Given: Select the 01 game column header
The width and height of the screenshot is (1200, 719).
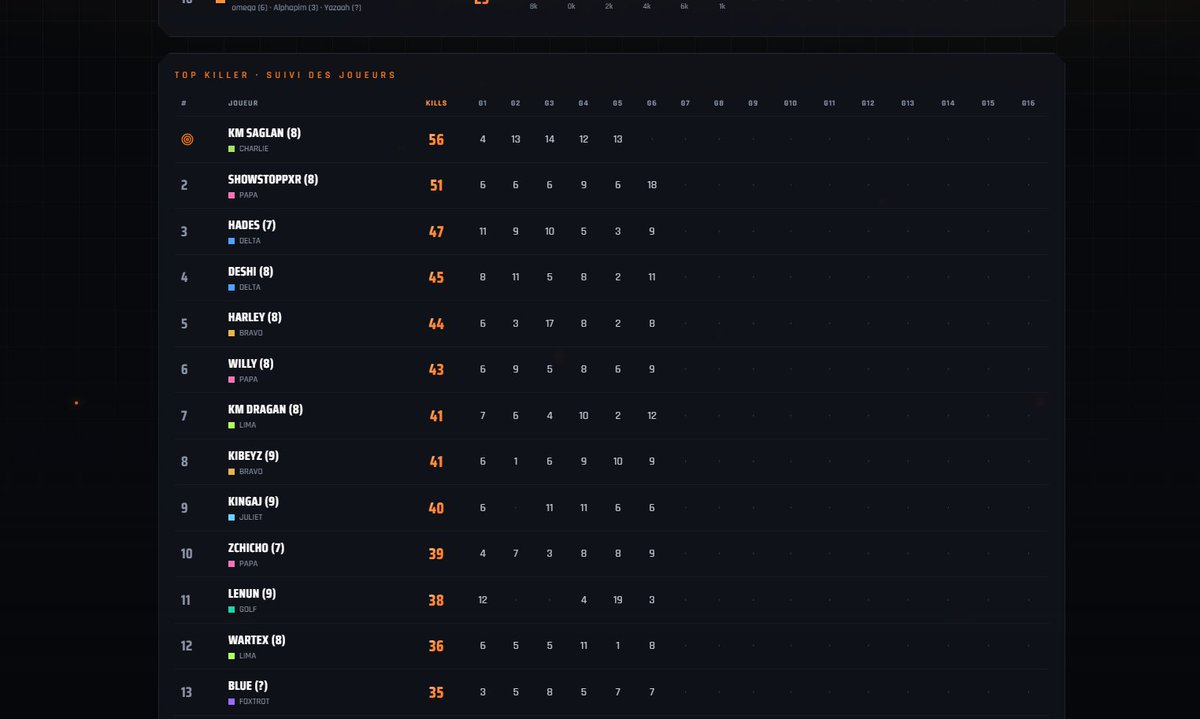Looking at the screenshot, I should tap(482, 103).
